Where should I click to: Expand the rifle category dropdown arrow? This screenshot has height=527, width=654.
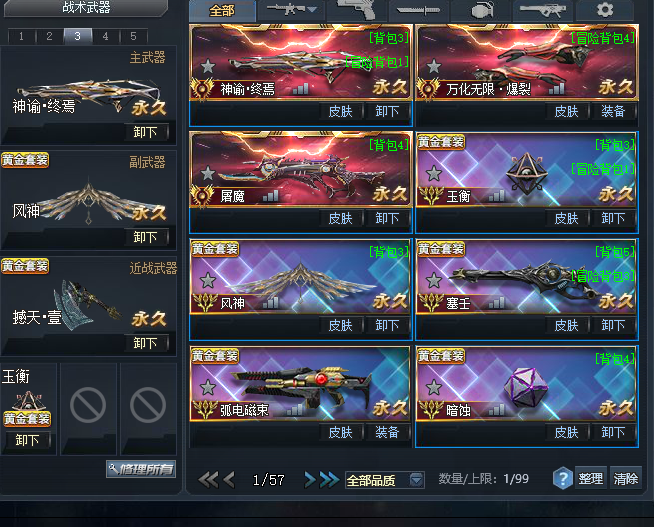click(x=312, y=9)
